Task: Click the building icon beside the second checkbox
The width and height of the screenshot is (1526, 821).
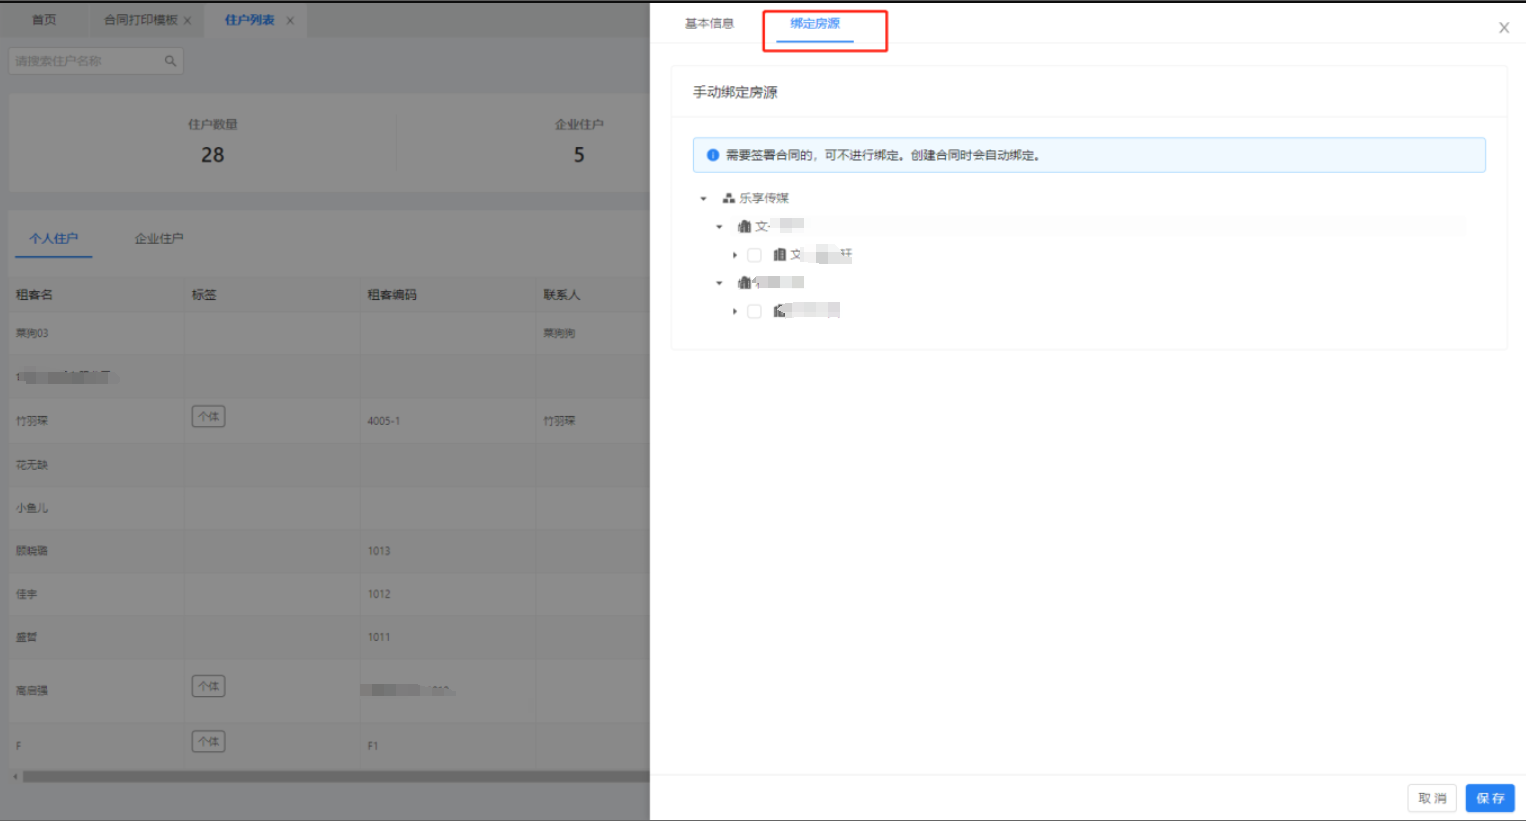Action: click(x=779, y=311)
